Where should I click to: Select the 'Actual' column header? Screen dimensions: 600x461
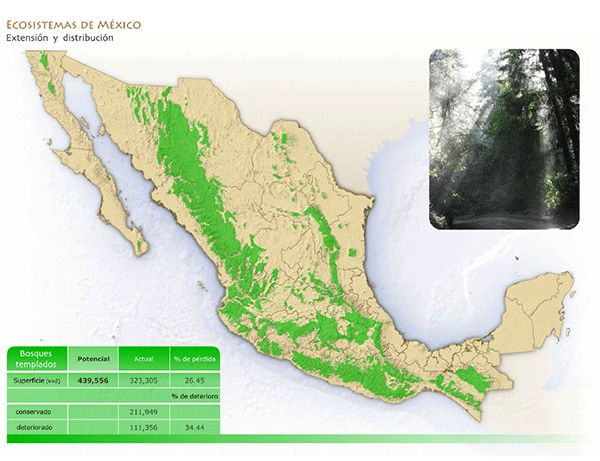pyautogui.click(x=144, y=359)
